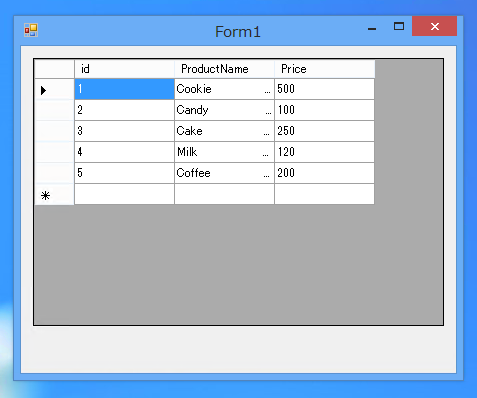Sort by the id column header
The height and width of the screenshot is (398, 477).
124,69
